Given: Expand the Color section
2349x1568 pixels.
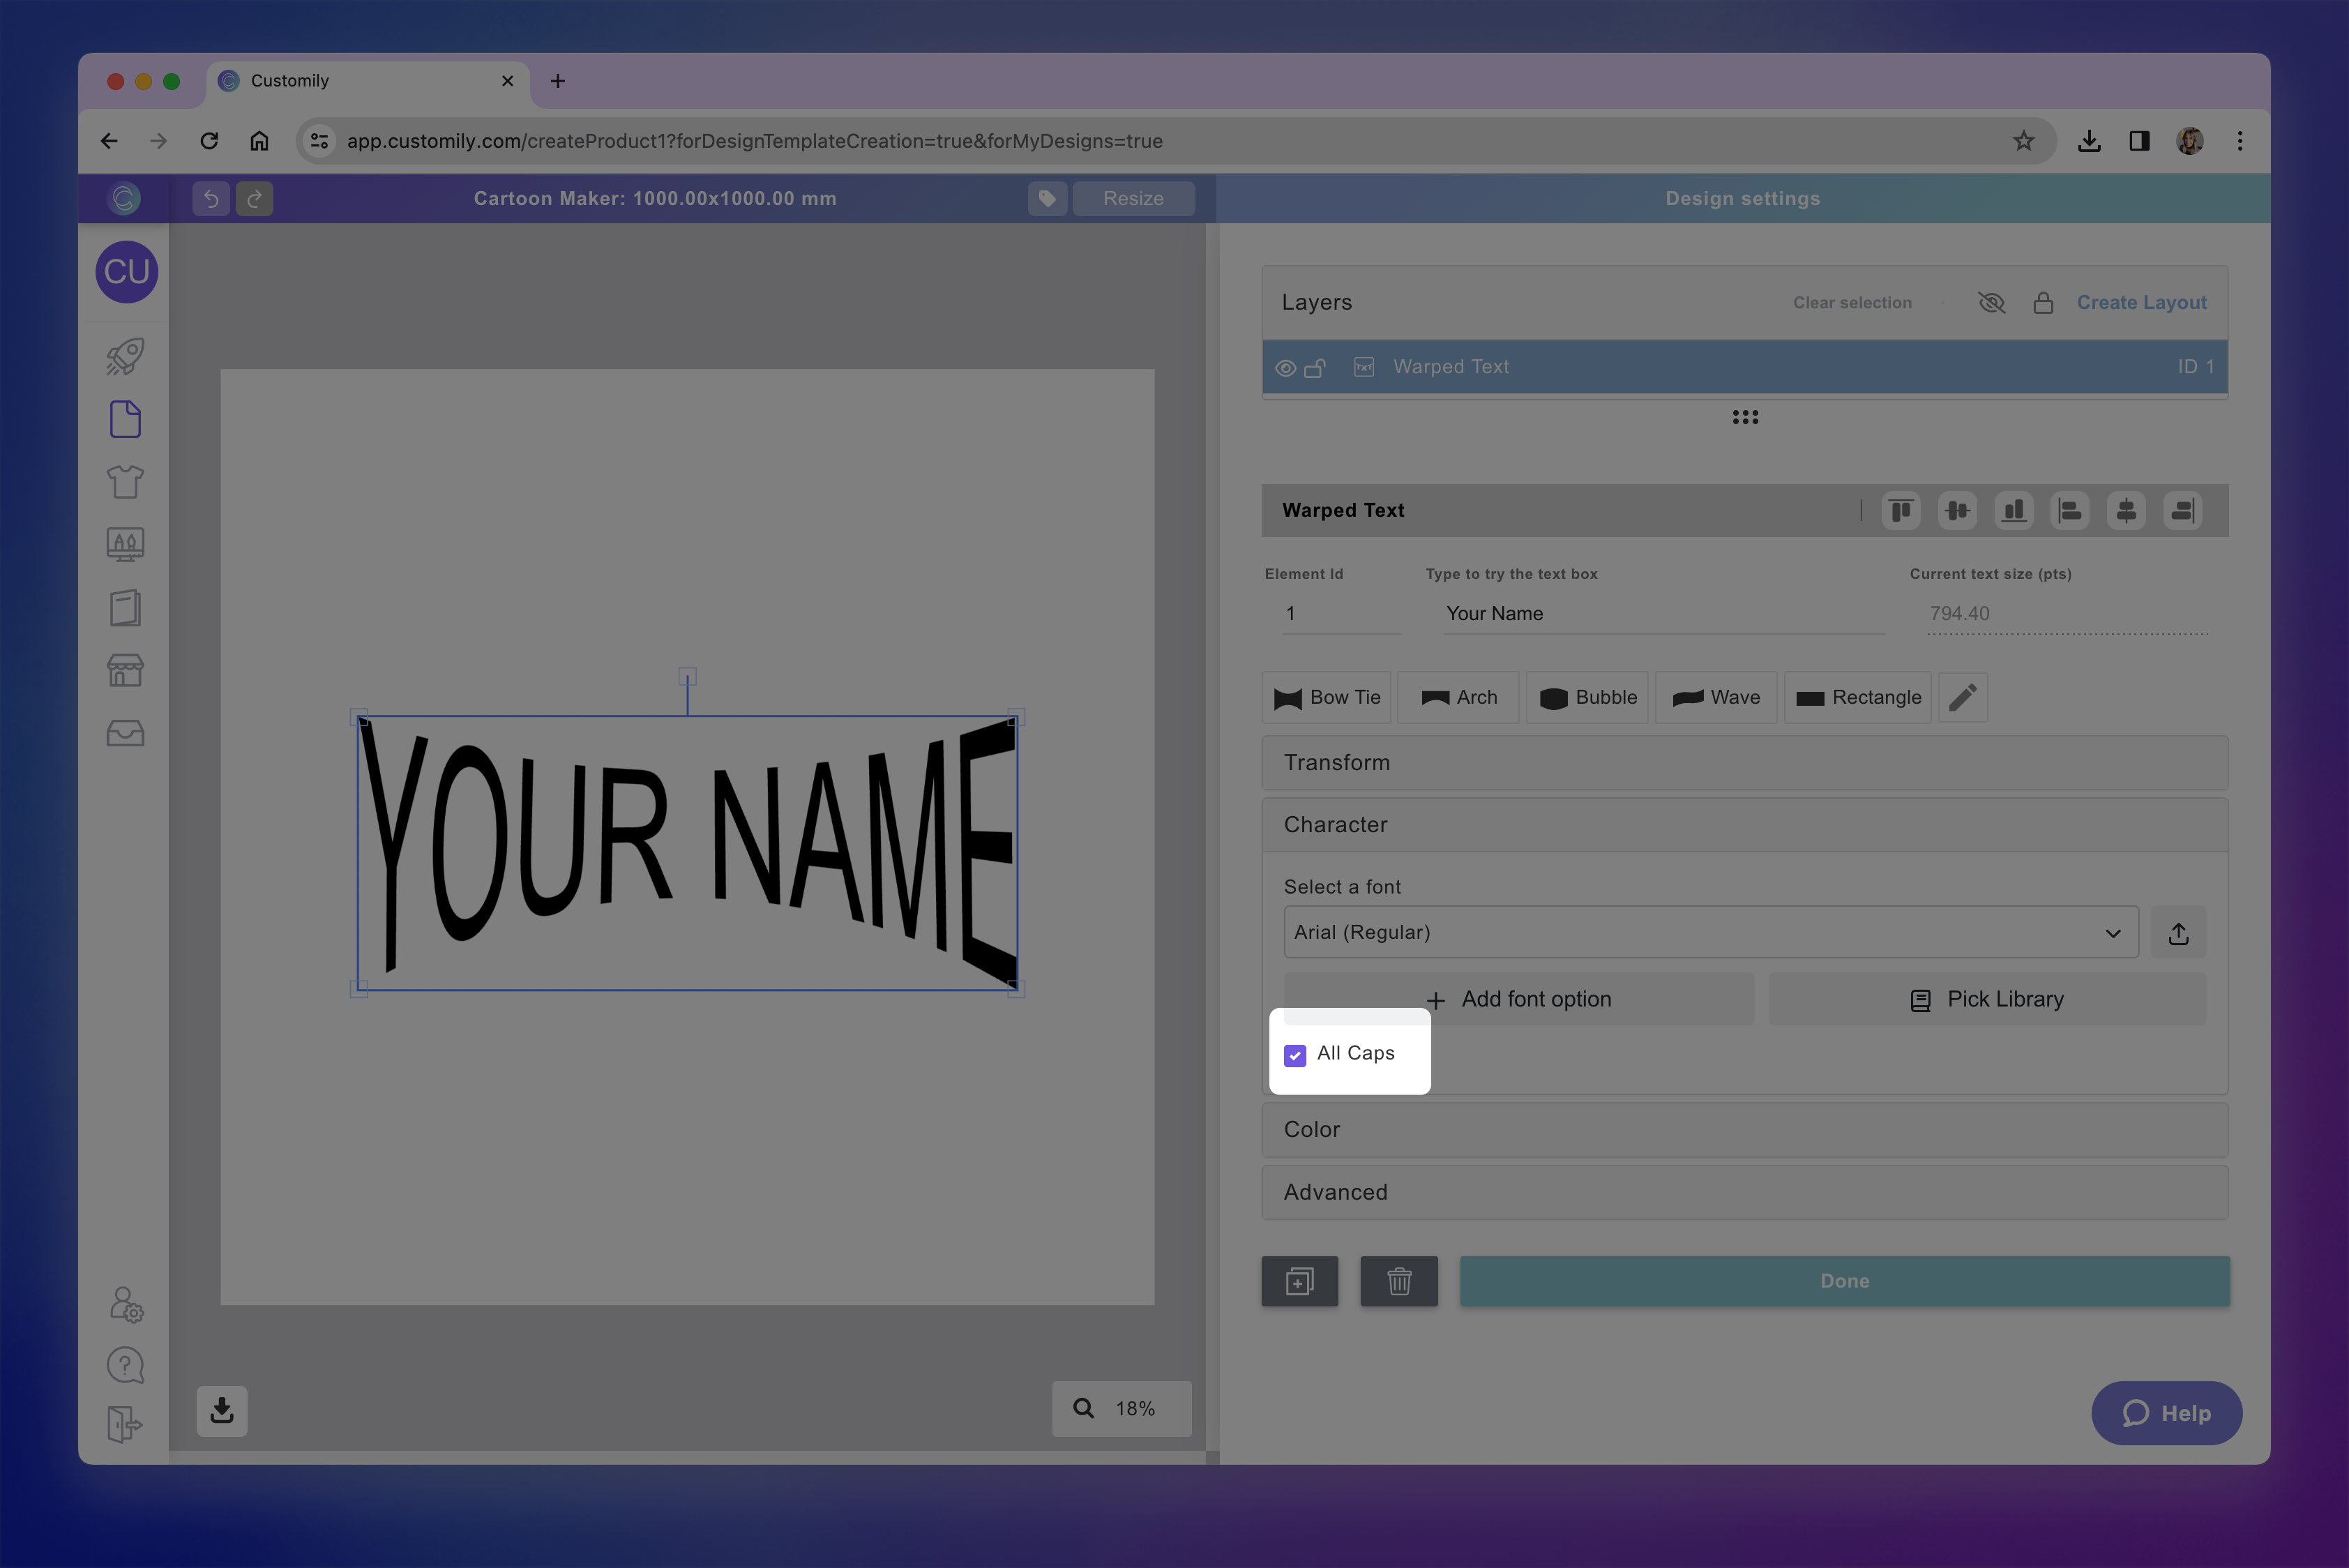Looking at the screenshot, I should click(1744, 1130).
